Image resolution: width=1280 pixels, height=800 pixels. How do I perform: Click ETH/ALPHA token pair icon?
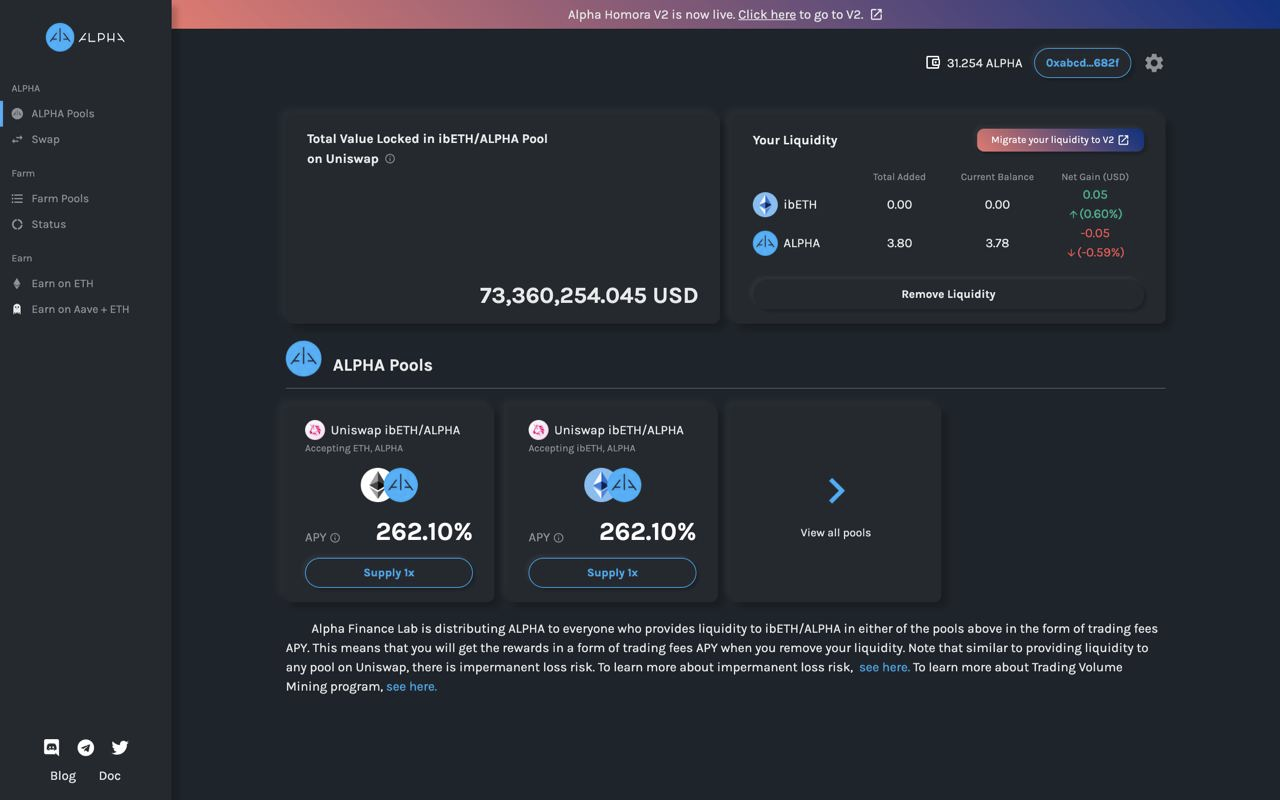click(x=389, y=485)
